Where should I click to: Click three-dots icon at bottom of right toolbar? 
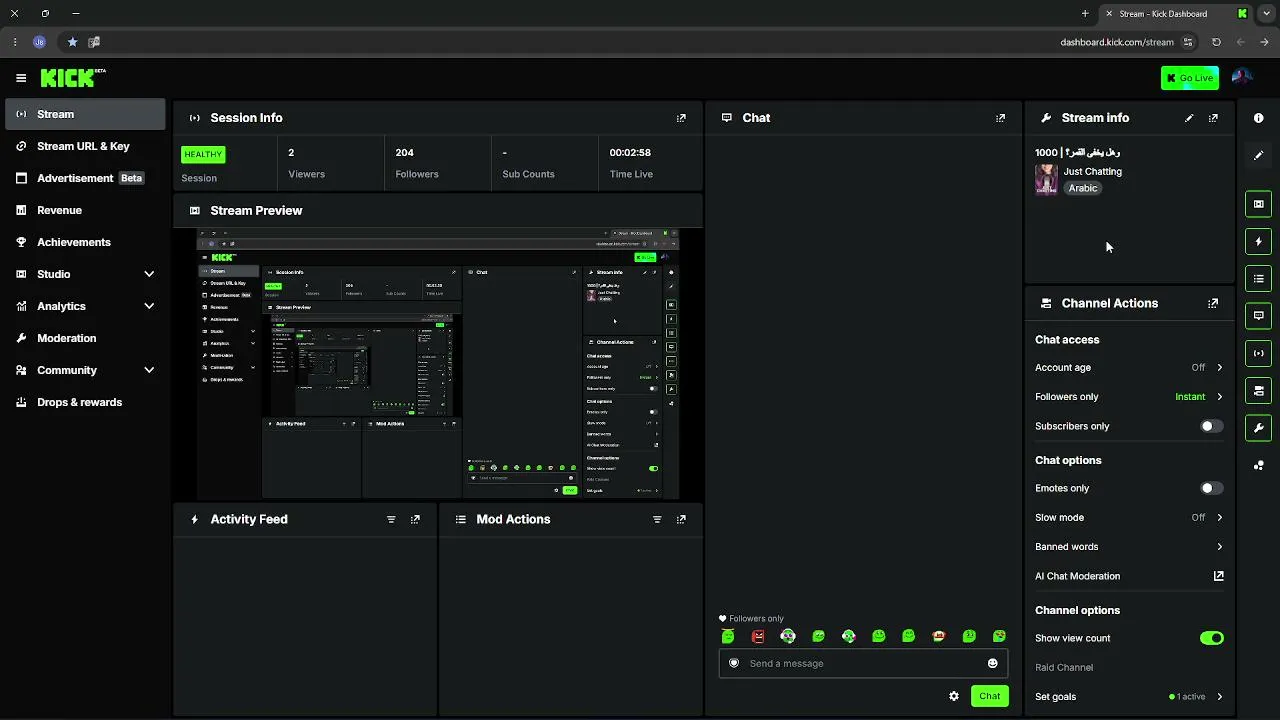tap(1259, 465)
